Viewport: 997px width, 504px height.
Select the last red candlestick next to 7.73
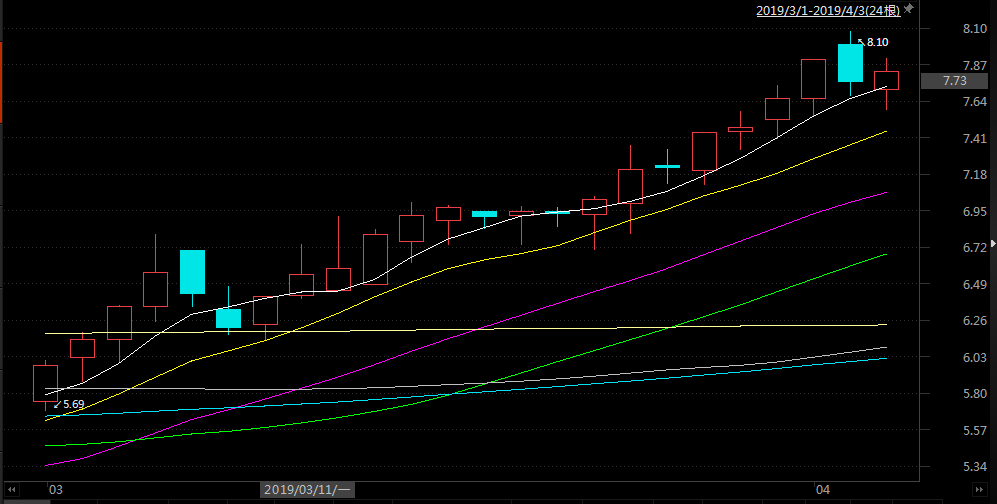click(x=886, y=81)
